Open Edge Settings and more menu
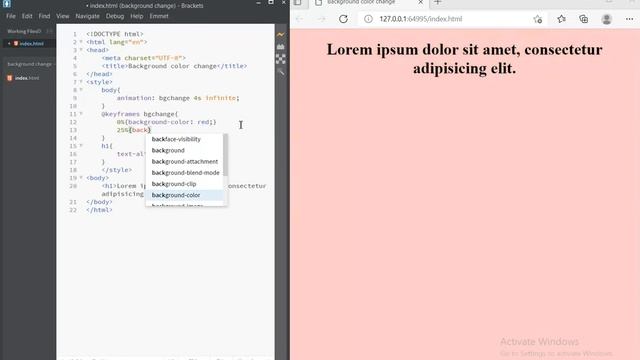Screen dimensions: 640x360 click(629, 19)
